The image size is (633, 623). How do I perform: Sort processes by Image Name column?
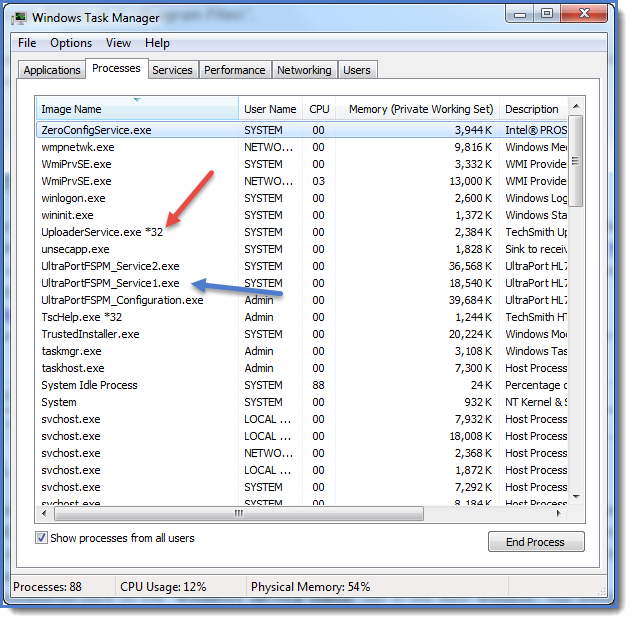tap(137, 109)
